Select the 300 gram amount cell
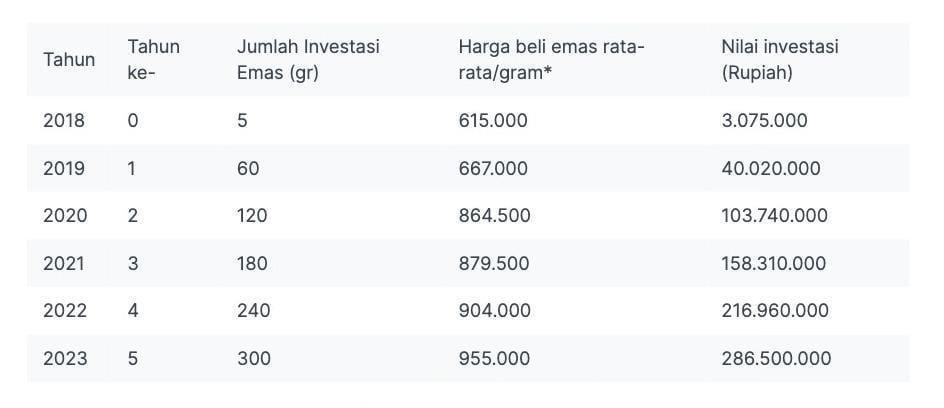Screen dimensions: 944x408 [253, 359]
